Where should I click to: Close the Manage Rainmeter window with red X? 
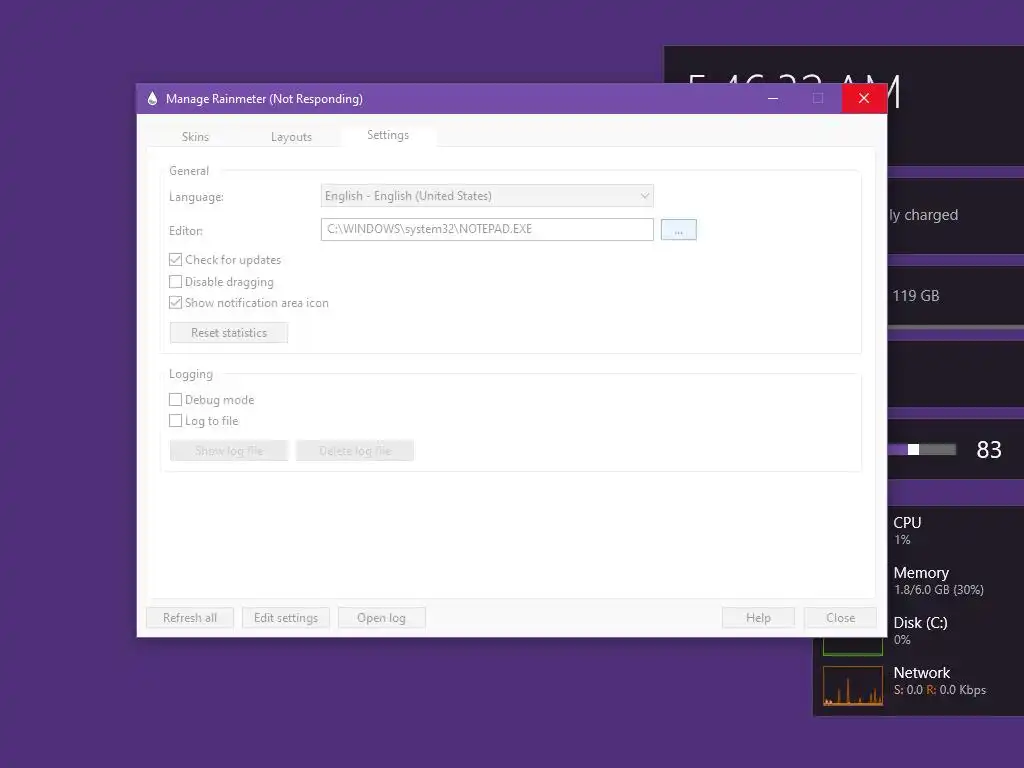point(864,99)
